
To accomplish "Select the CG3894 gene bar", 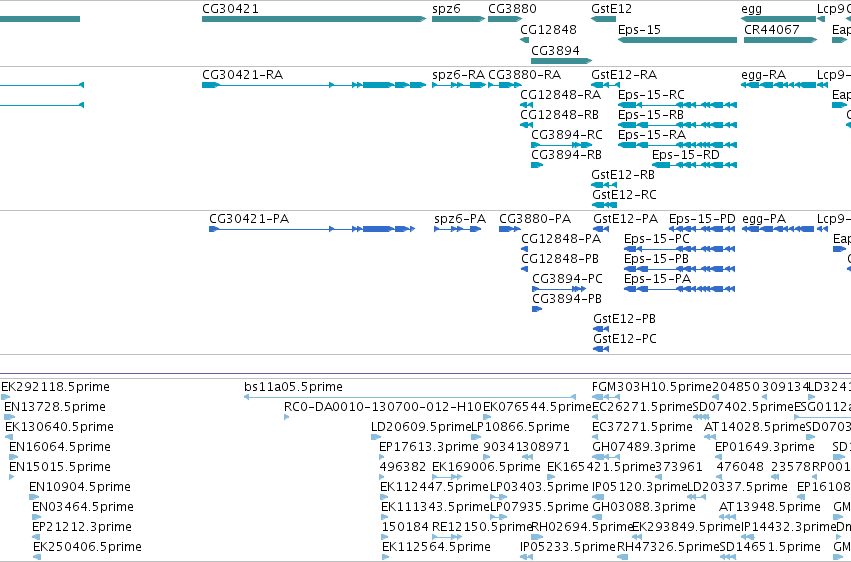I will tap(561, 61).
